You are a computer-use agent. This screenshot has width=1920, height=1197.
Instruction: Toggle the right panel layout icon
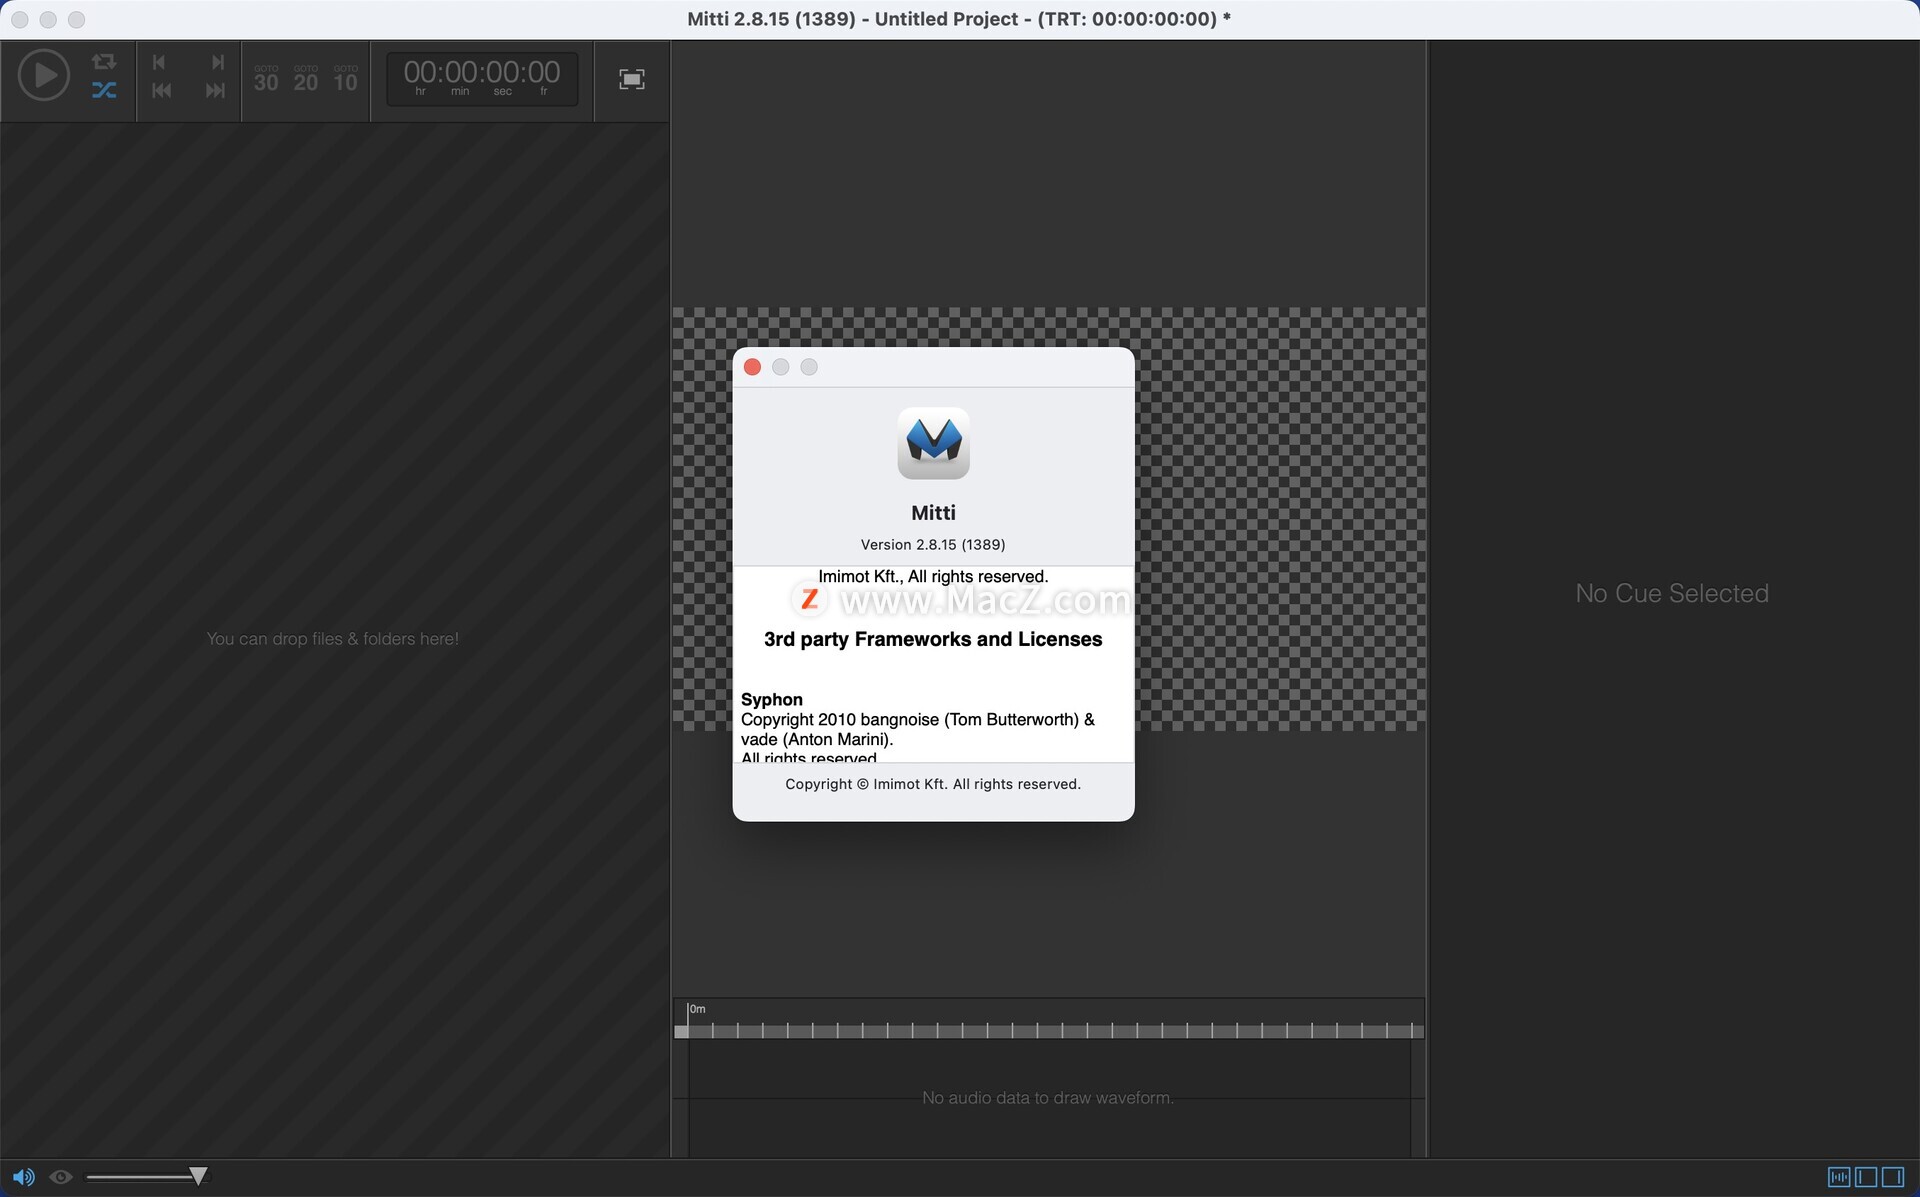1892,1177
